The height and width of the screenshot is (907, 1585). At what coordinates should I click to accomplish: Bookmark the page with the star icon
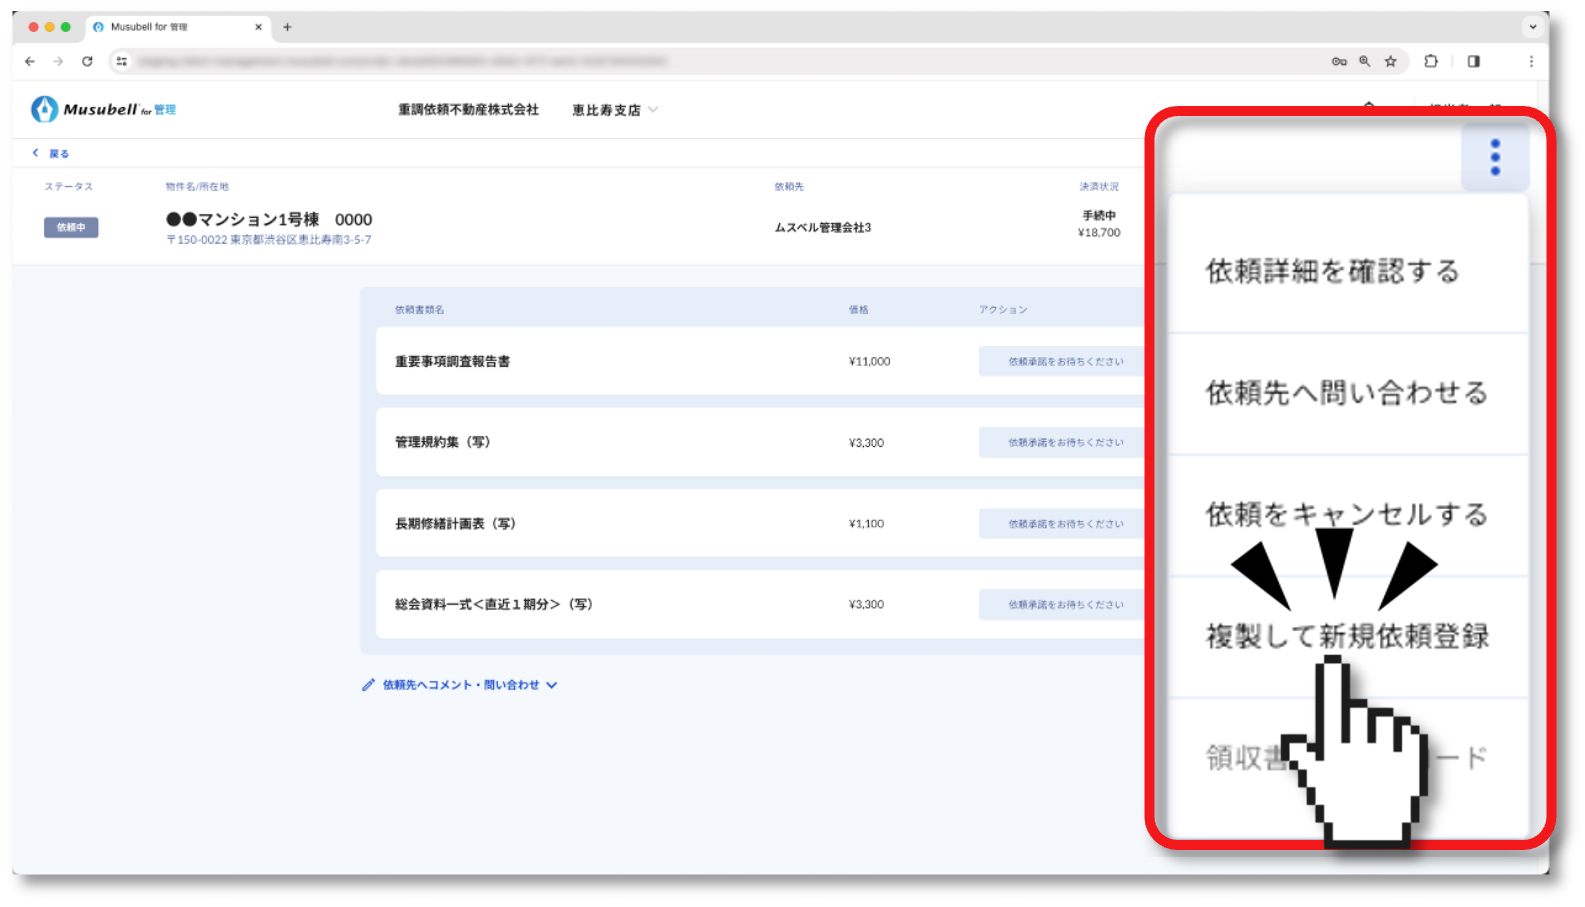tap(1390, 61)
